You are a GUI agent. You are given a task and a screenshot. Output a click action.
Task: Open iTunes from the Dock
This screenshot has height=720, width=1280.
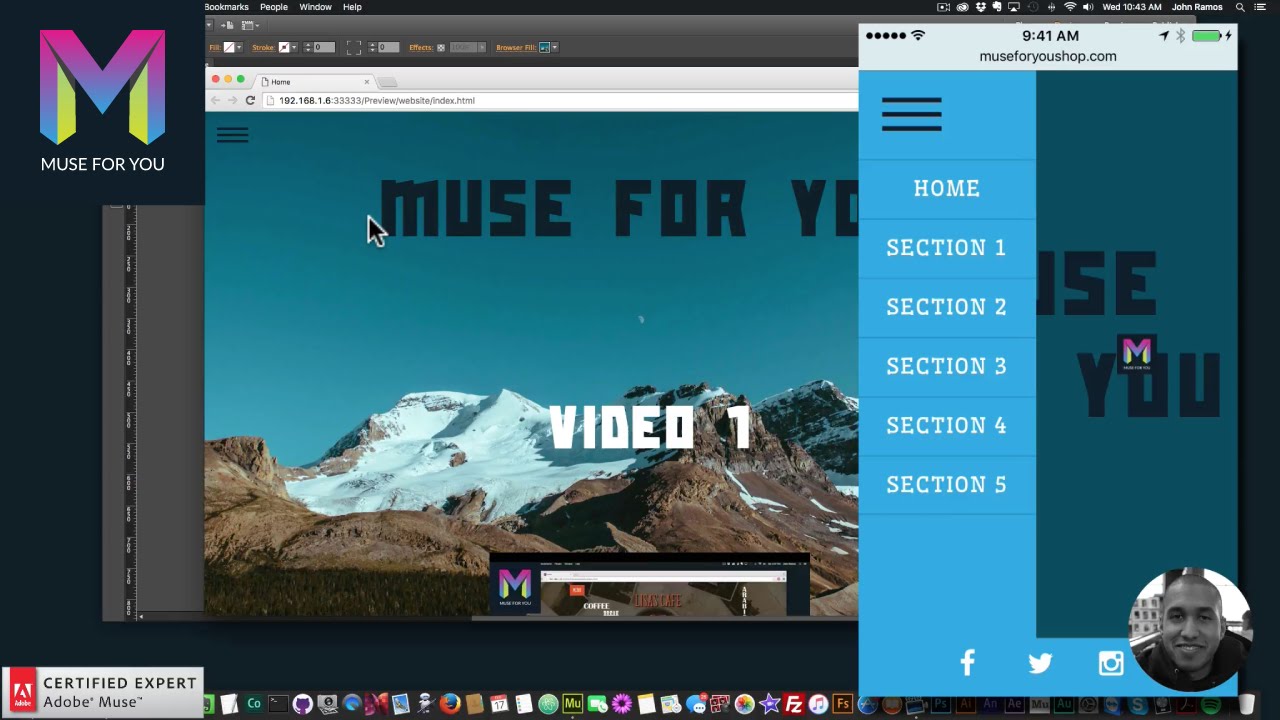(x=818, y=704)
